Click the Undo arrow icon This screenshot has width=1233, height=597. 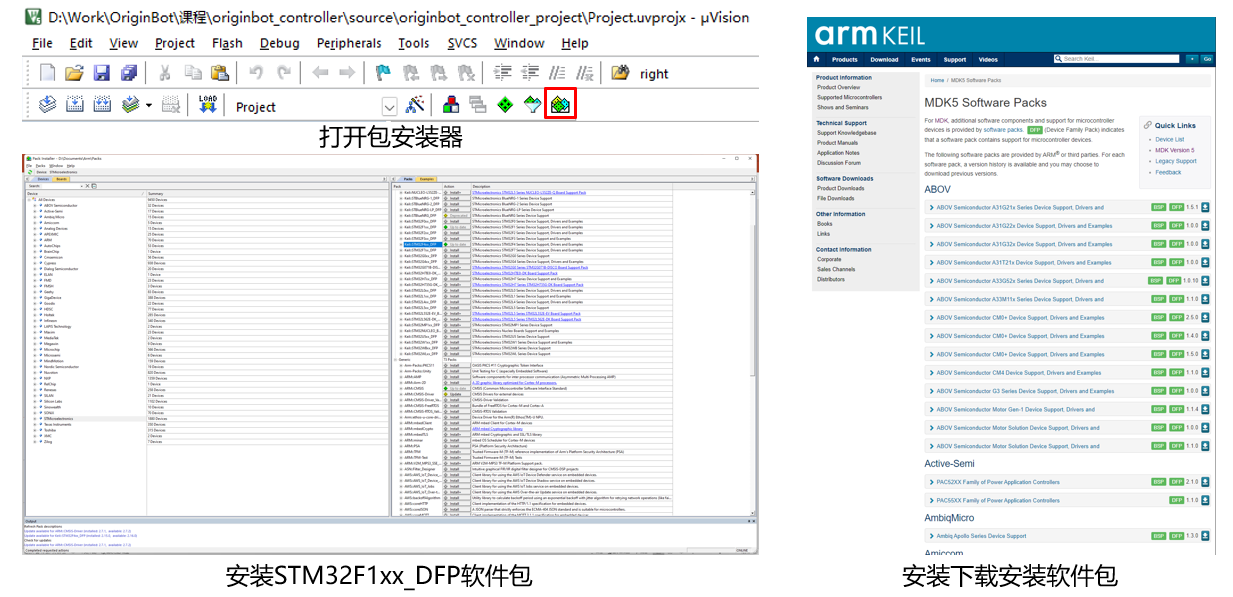coord(256,73)
